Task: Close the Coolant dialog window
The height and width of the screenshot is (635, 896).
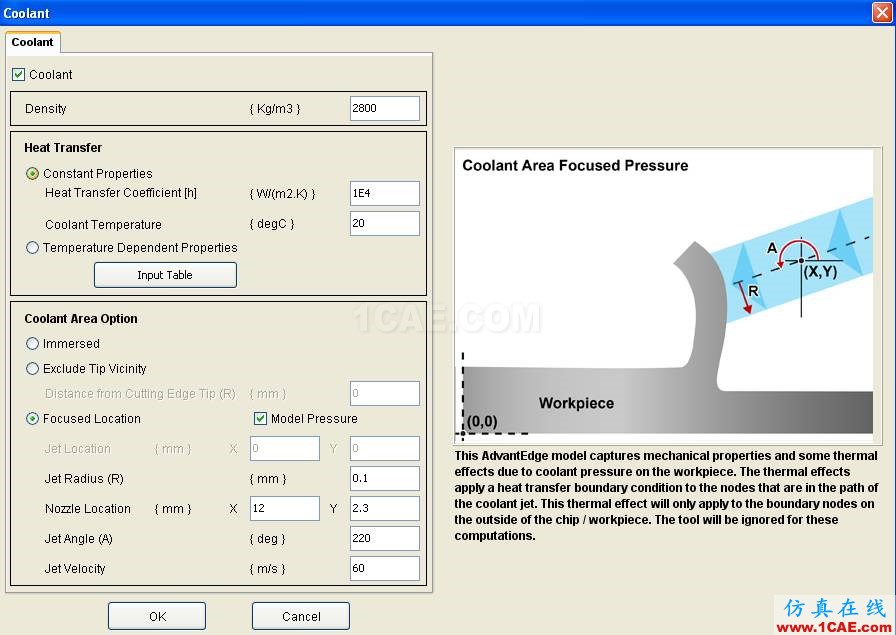Action: (x=882, y=13)
